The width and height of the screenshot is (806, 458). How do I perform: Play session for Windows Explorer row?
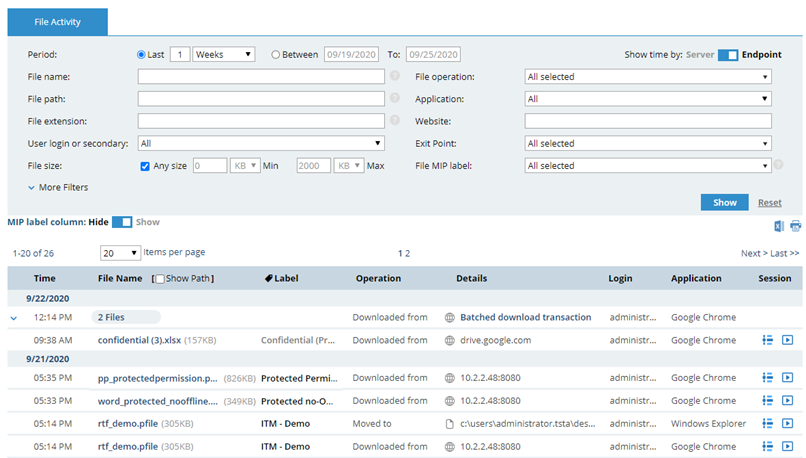(787, 423)
